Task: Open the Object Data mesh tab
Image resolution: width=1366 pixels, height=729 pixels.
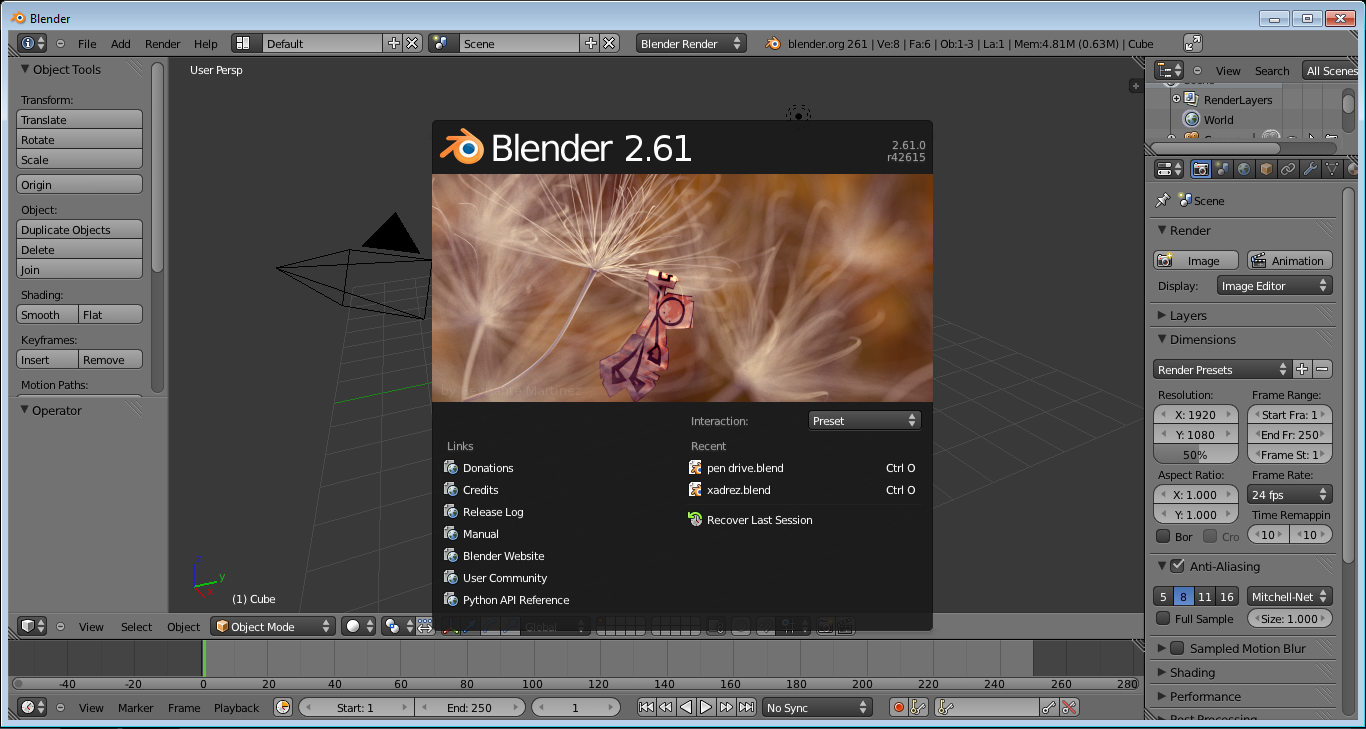Action: click(1333, 168)
